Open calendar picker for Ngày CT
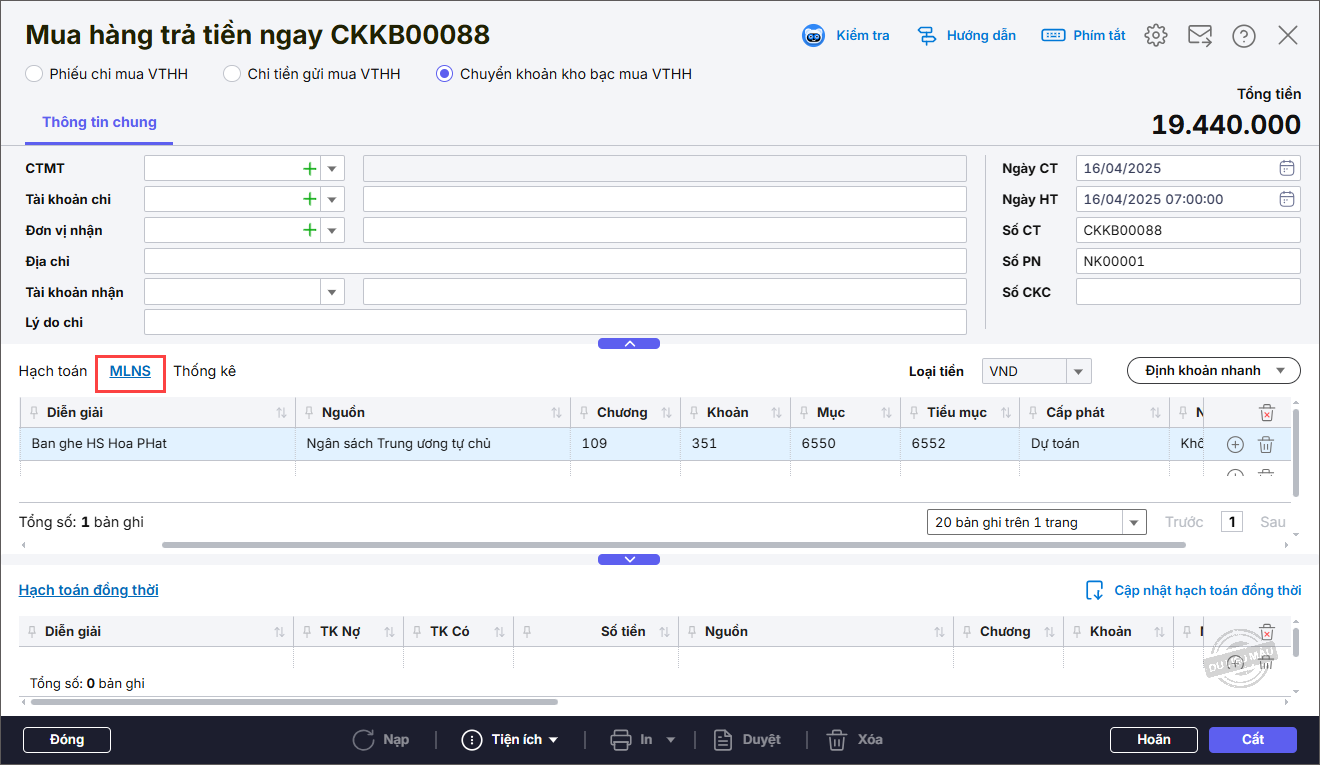Image resolution: width=1320 pixels, height=765 pixels. click(1287, 168)
